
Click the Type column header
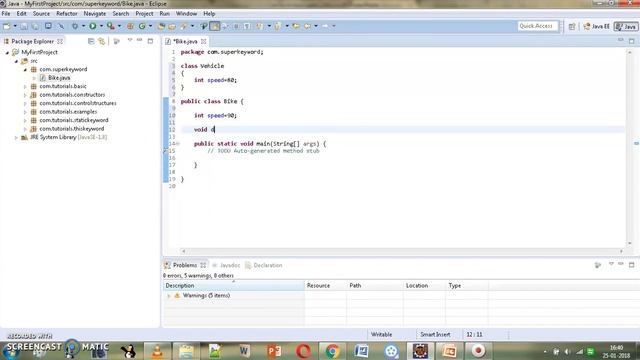coord(467,286)
